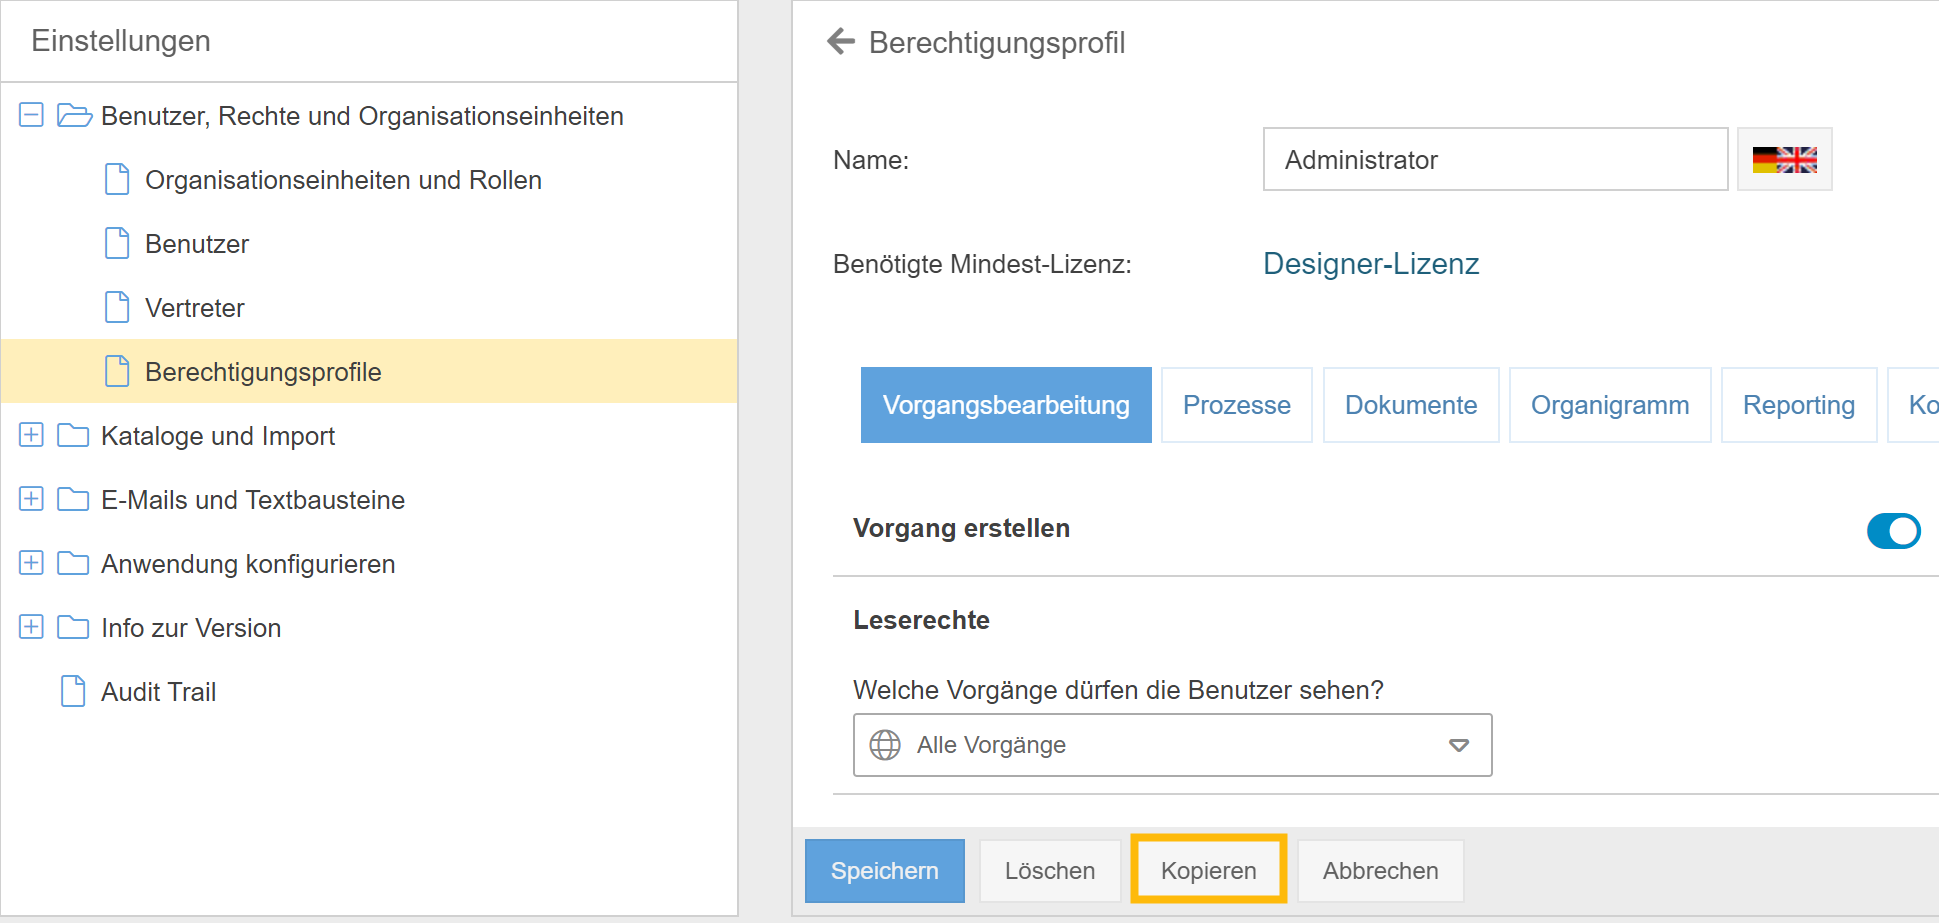
Task: Expand the E-Mails und Textbausteine folder
Action: pos(31,499)
